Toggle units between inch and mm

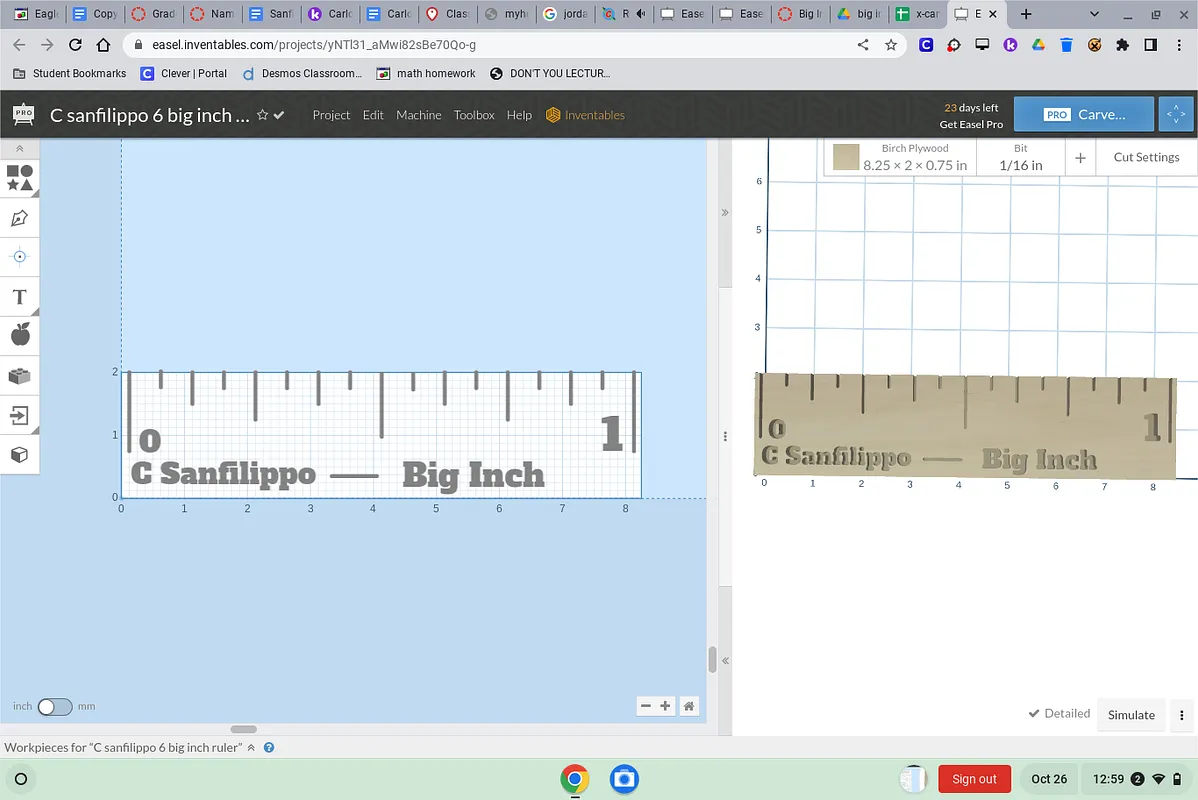pos(55,707)
